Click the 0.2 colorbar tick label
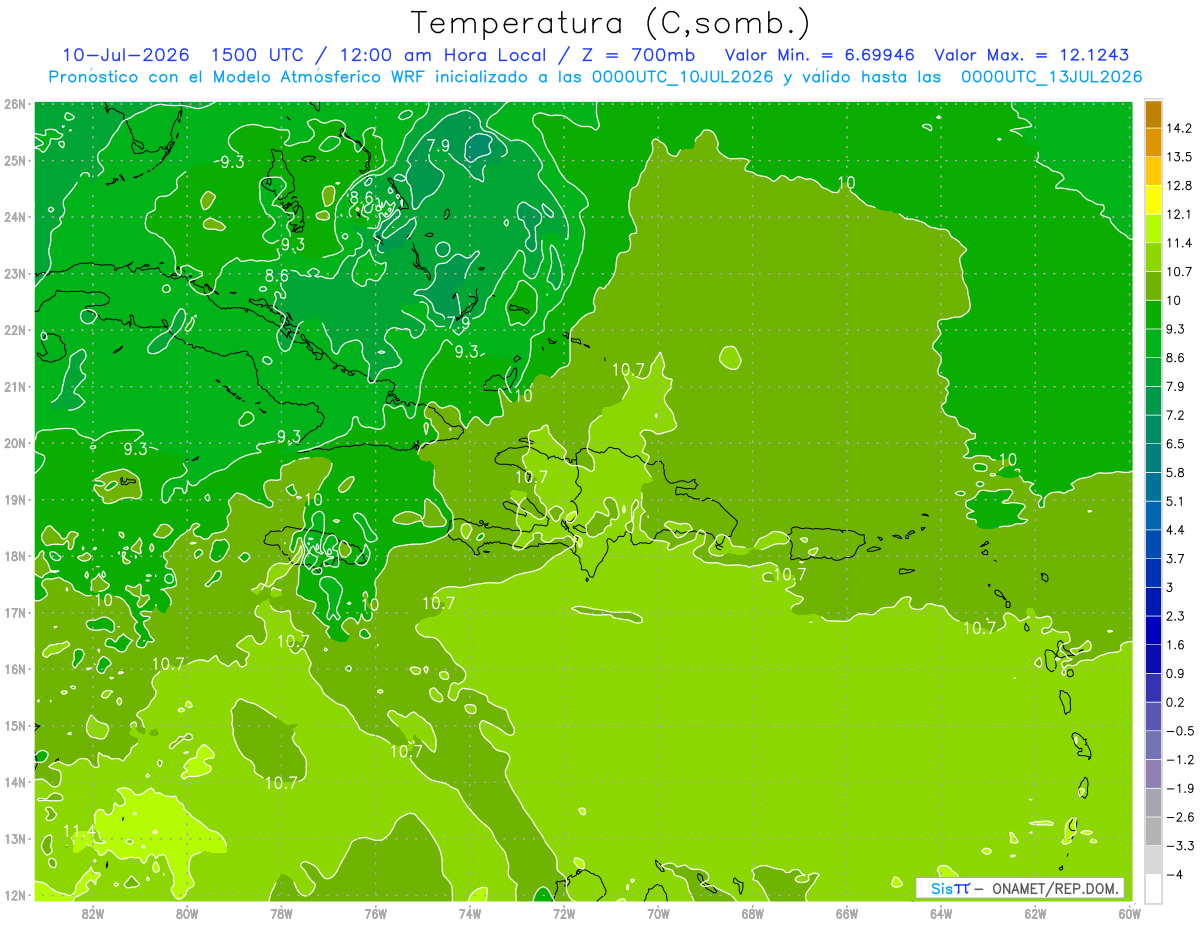This screenshot has width=1200, height=927. tap(1176, 702)
